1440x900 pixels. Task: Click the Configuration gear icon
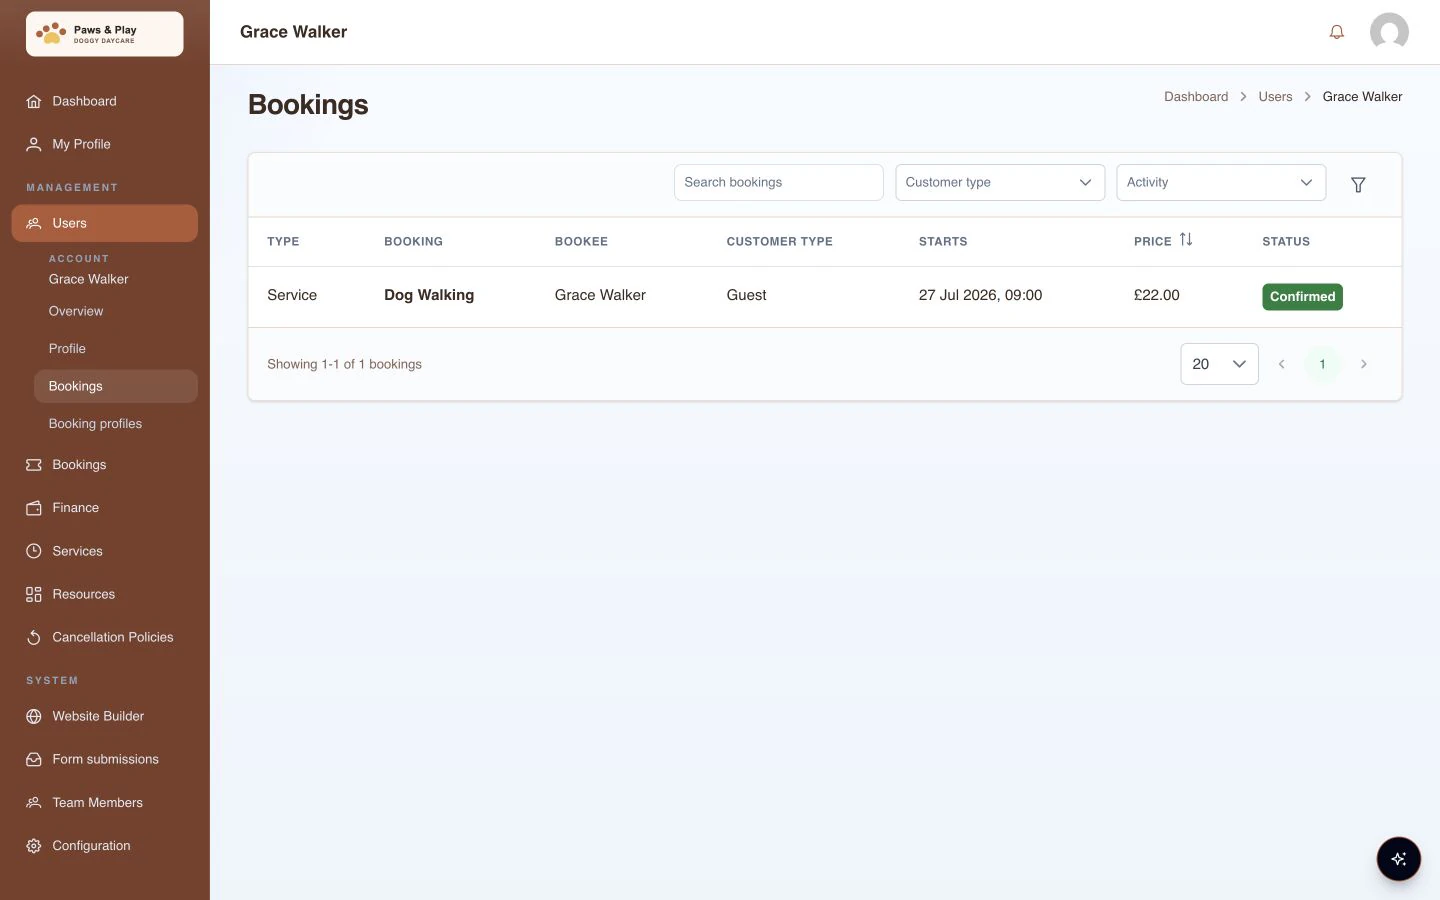[34, 846]
